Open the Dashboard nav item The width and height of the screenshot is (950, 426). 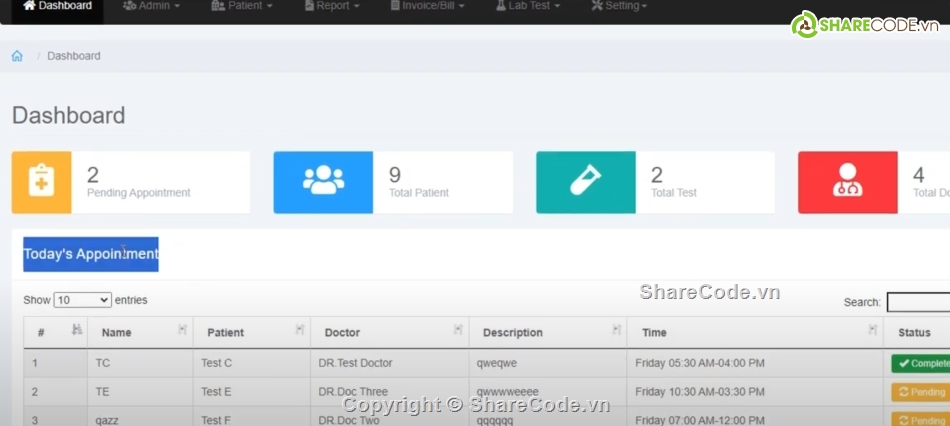pyautogui.click(x=58, y=6)
